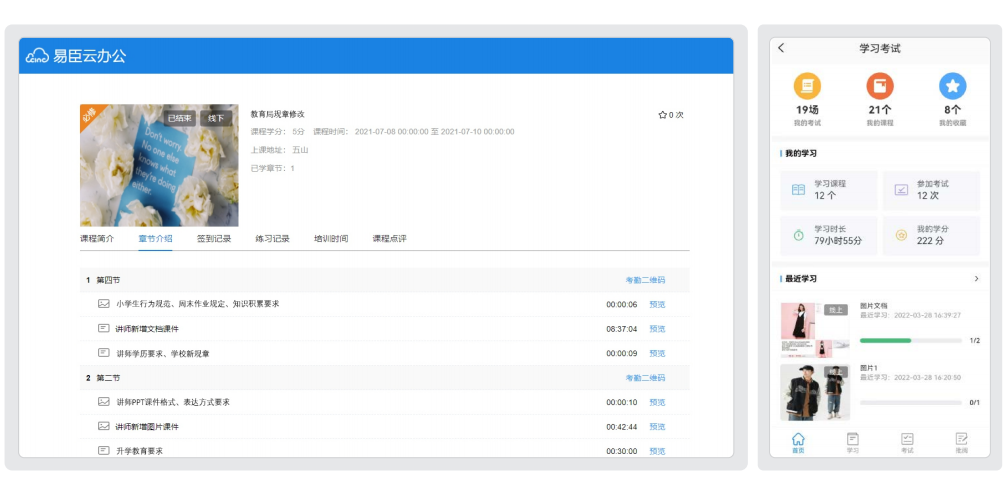Image resolution: width=1005 pixels, height=493 pixels.
Task: Click image icon beside 讲师新增图片课件
Action: (x=104, y=426)
